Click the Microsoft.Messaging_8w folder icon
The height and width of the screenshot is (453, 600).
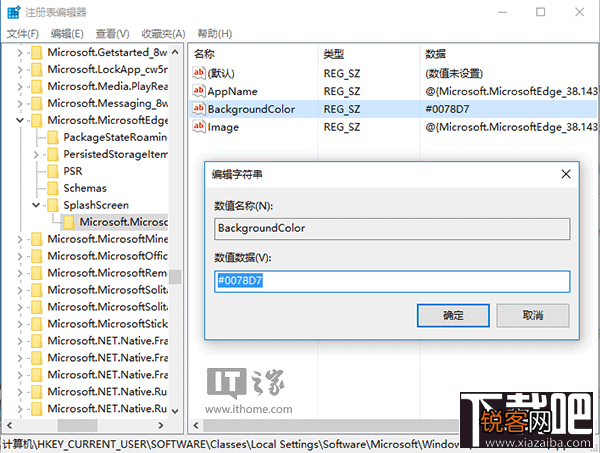click(37, 103)
